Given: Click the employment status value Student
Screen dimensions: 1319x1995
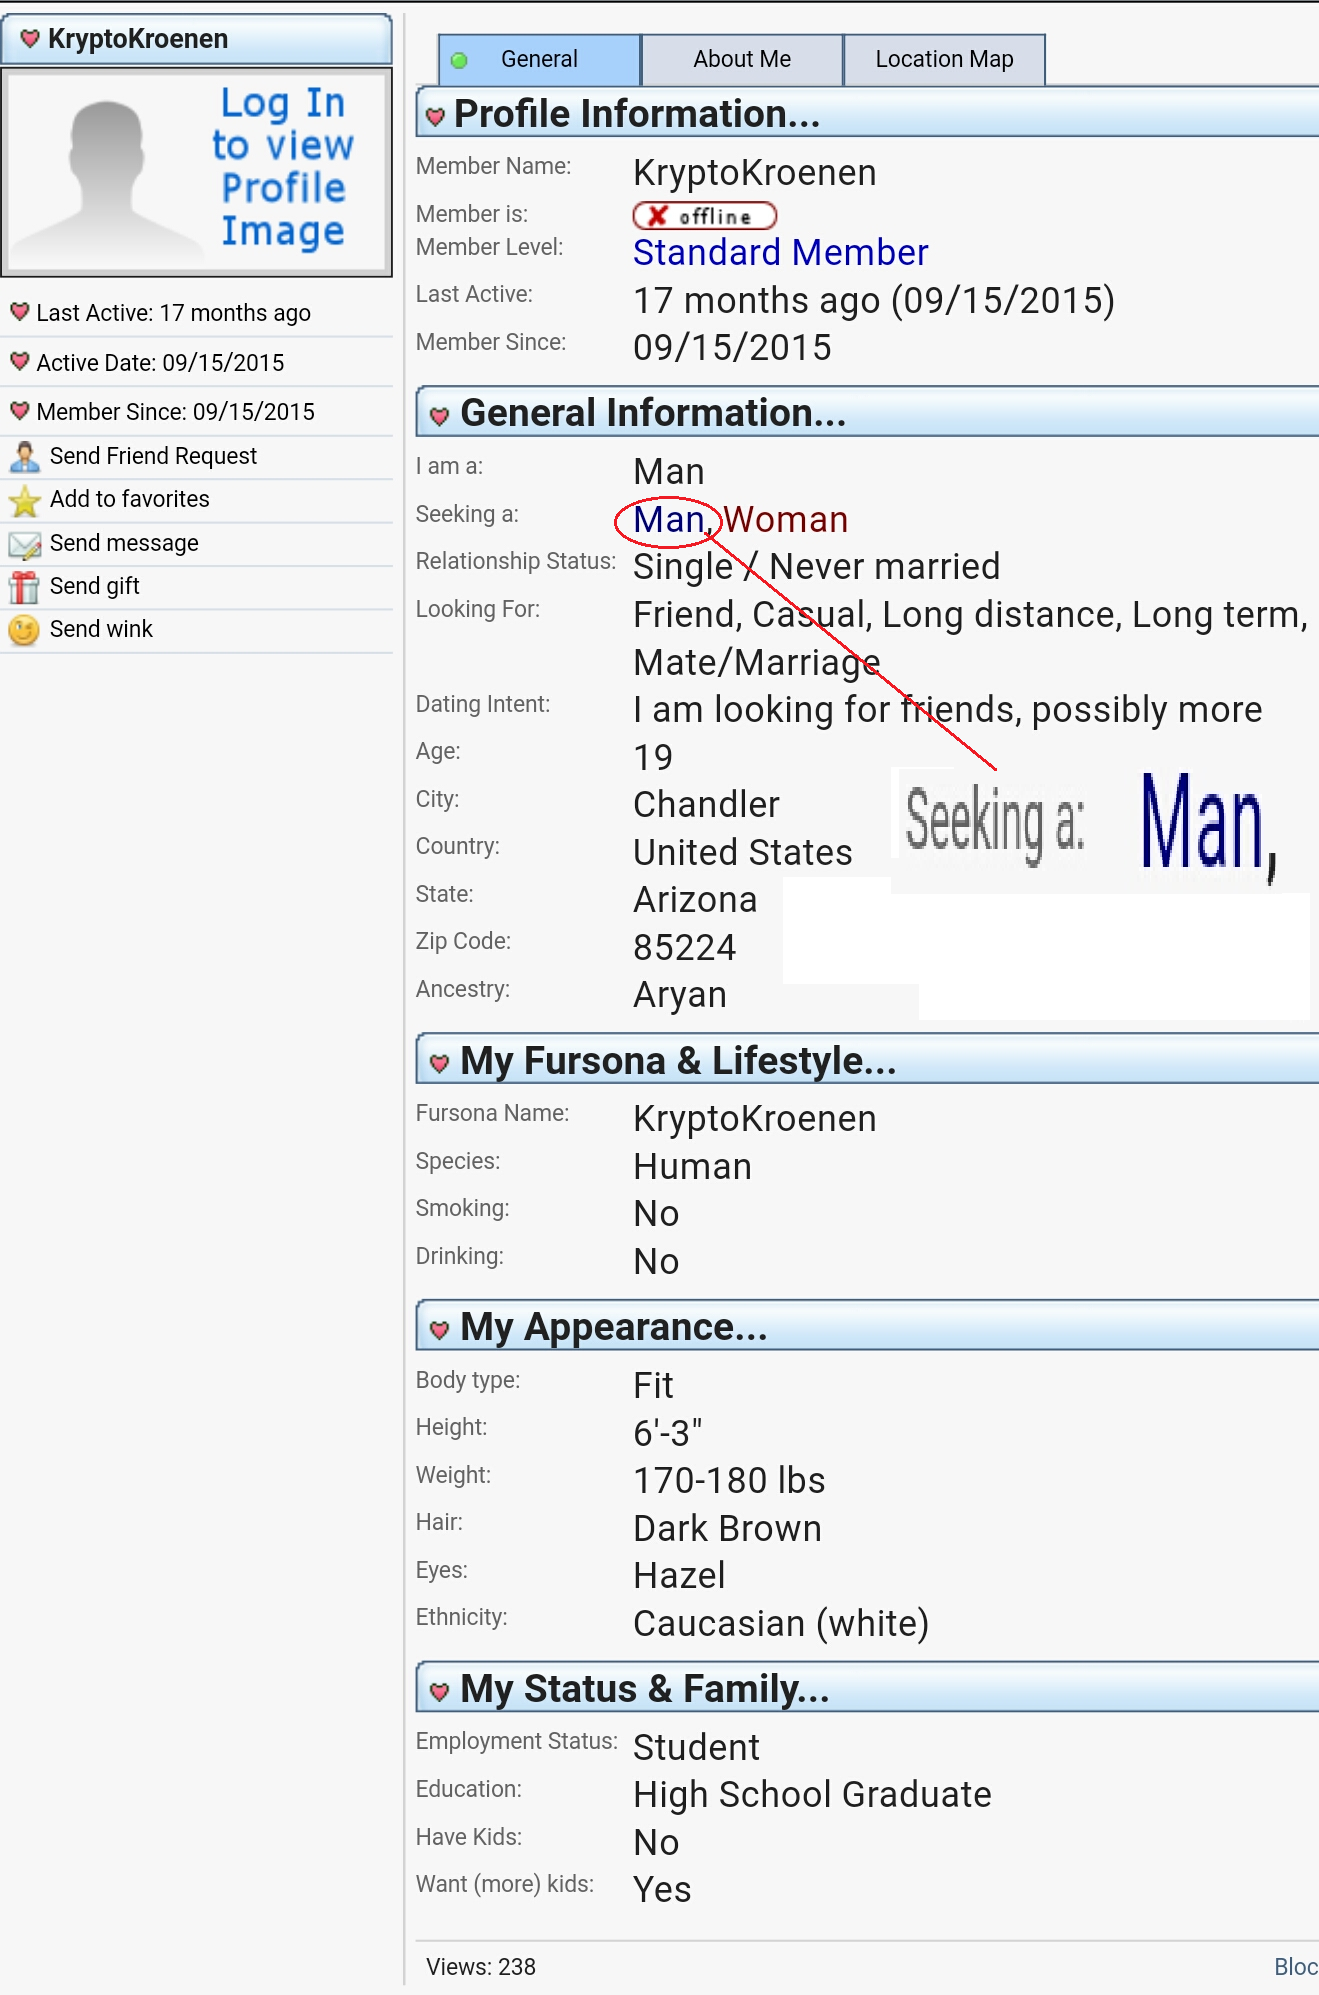Looking at the screenshot, I should [x=697, y=1748].
